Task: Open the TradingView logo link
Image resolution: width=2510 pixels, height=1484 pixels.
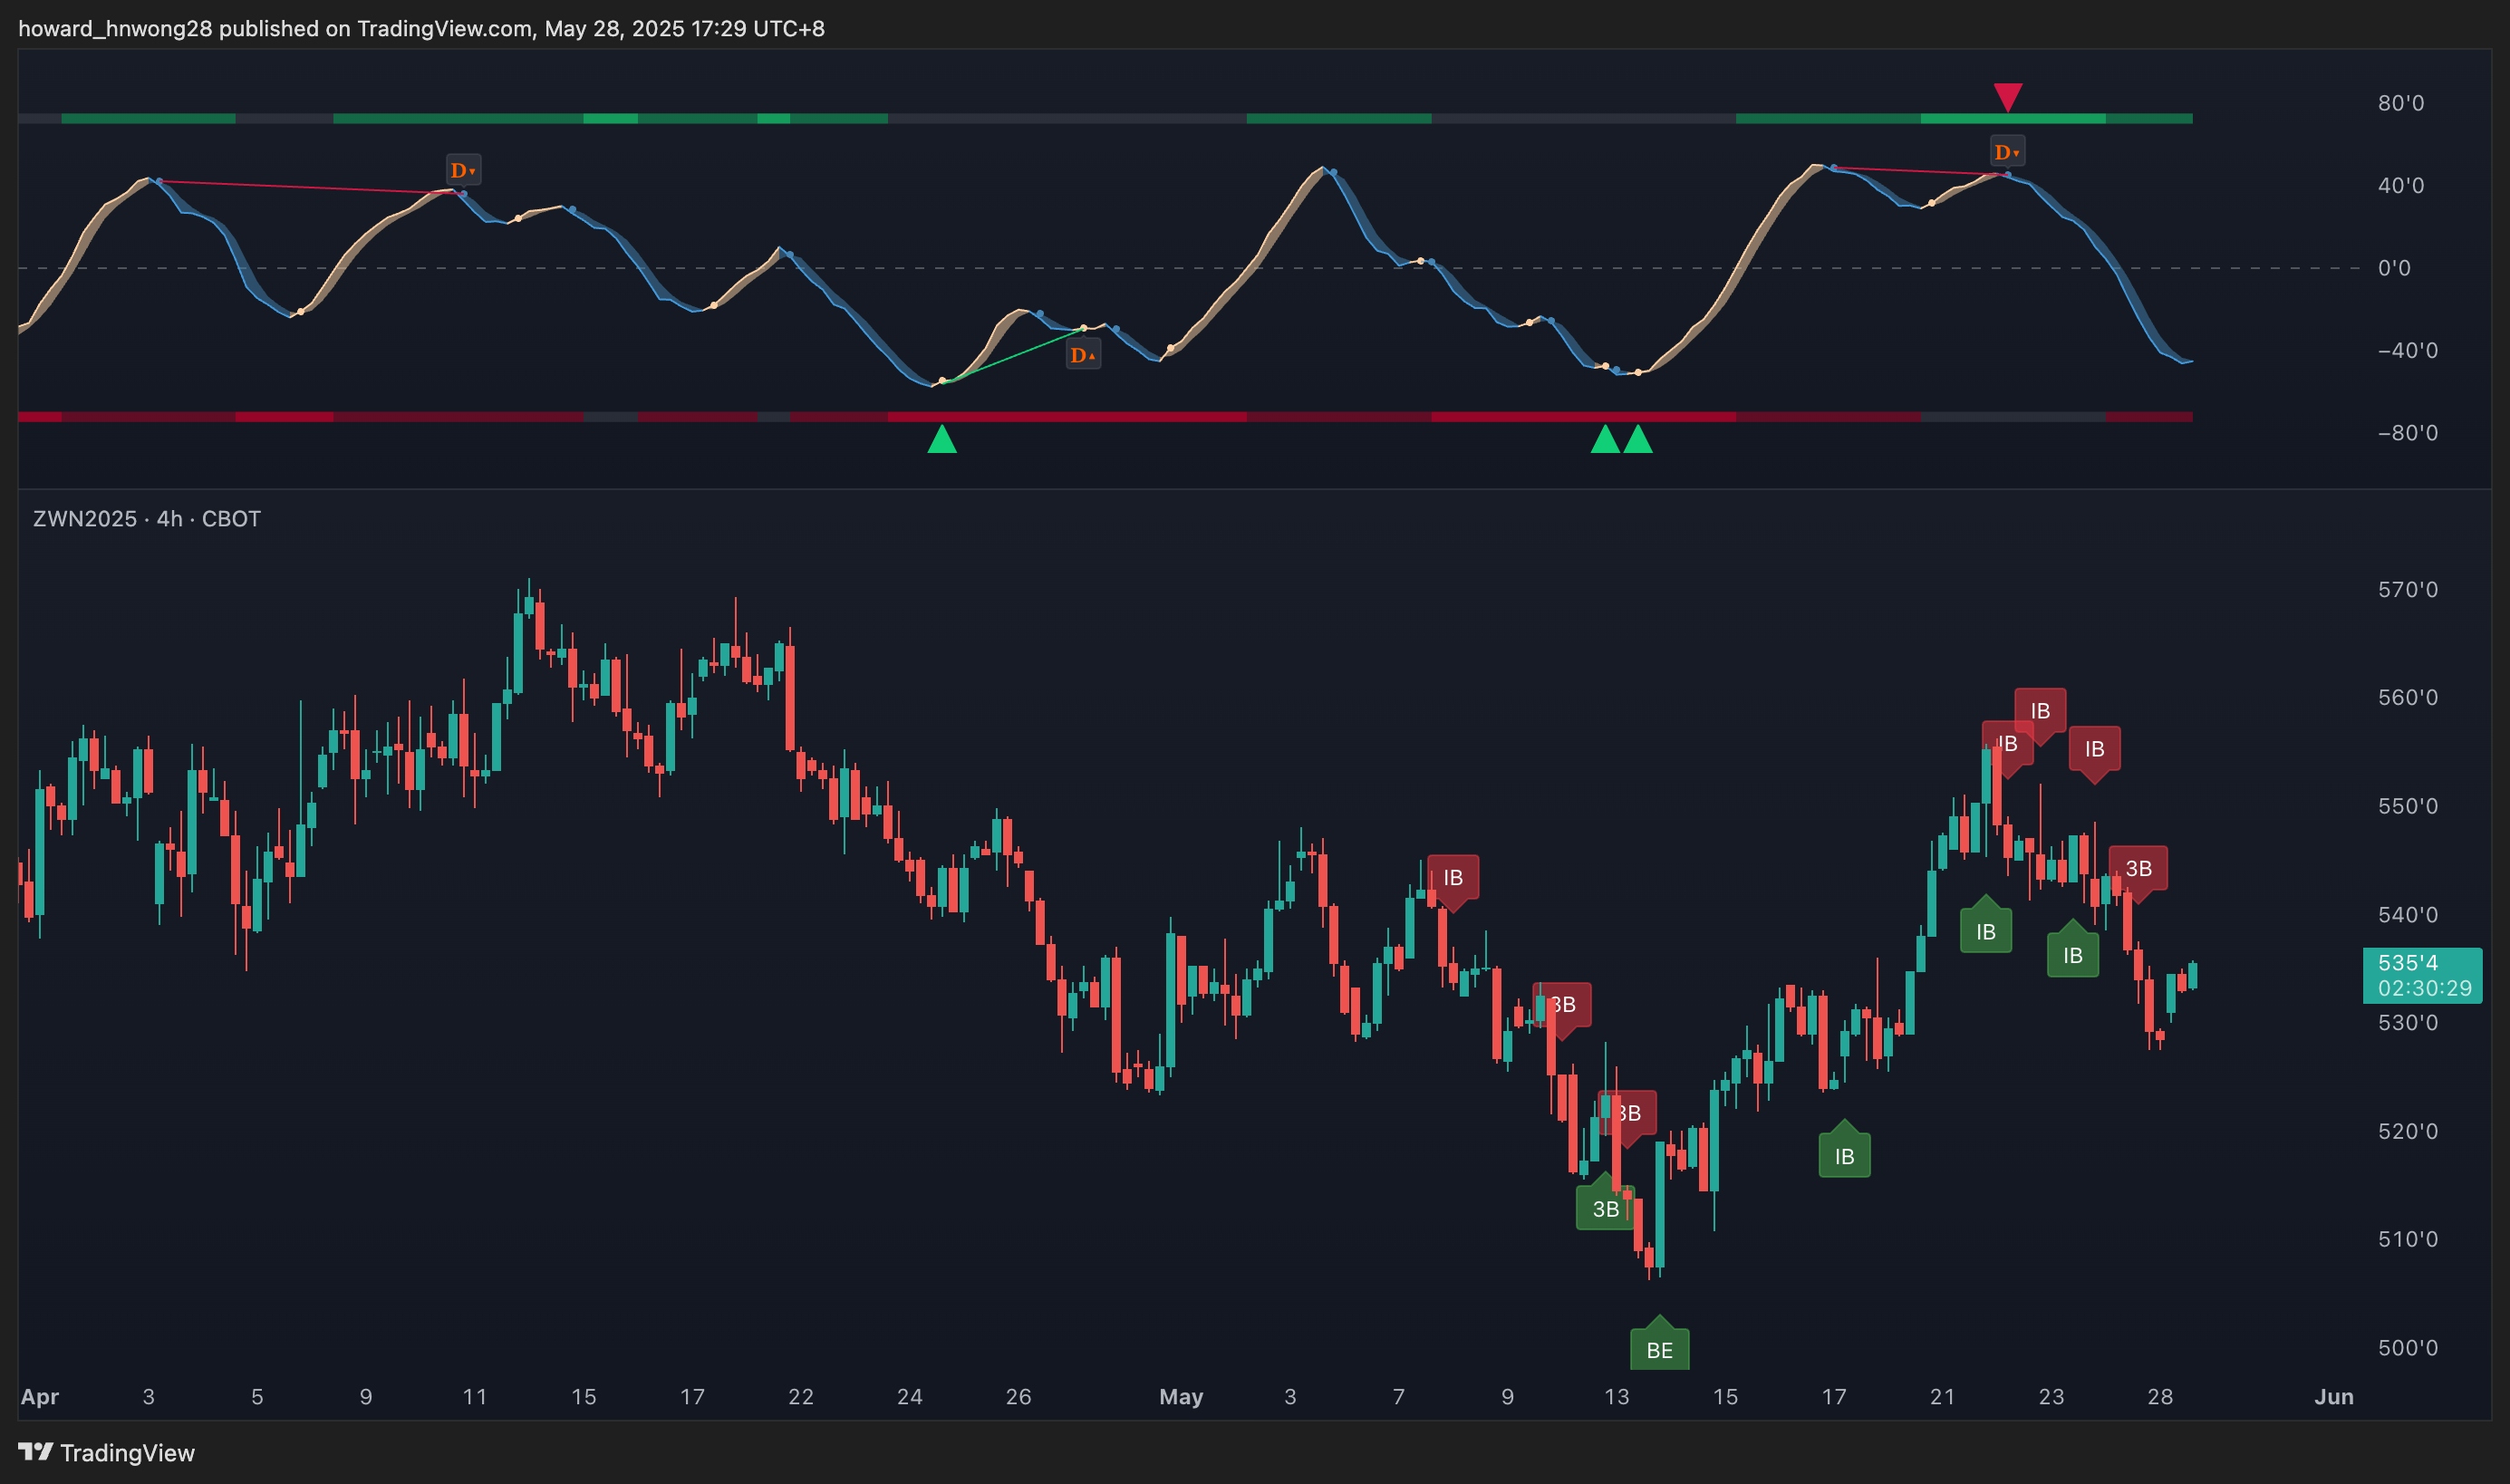Action: (106, 1452)
